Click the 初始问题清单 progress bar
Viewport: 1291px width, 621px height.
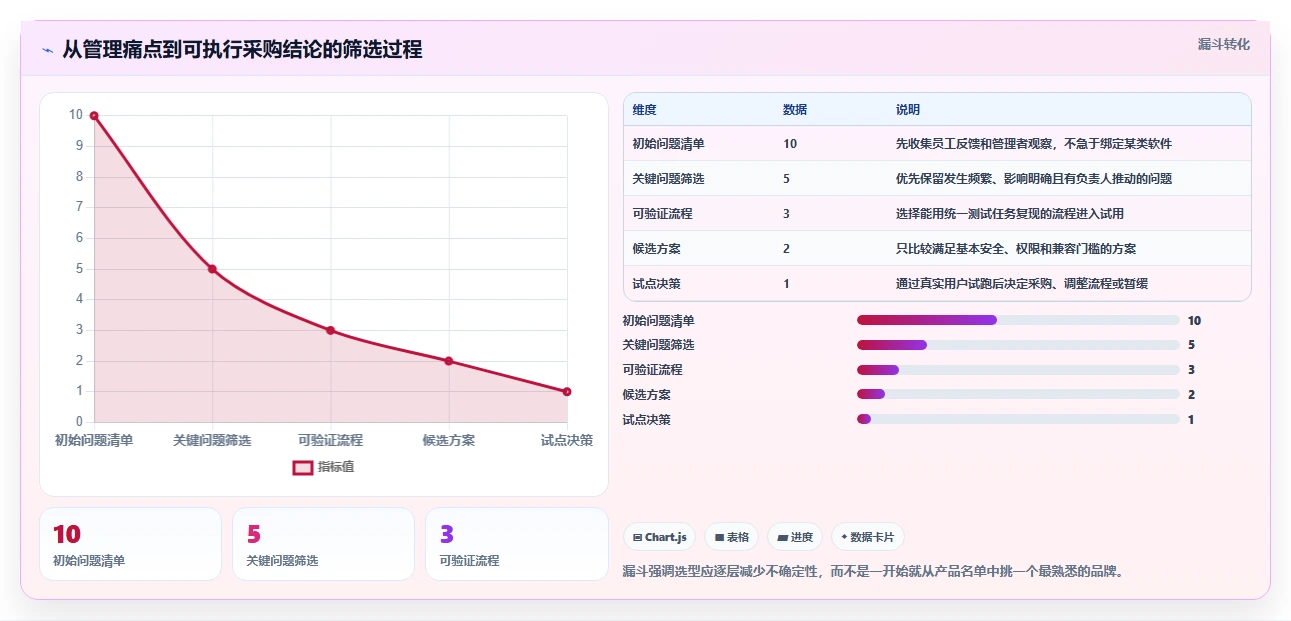coord(1018,320)
